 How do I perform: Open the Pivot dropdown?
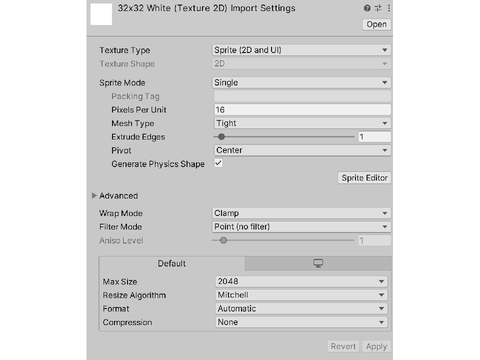tap(302, 150)
